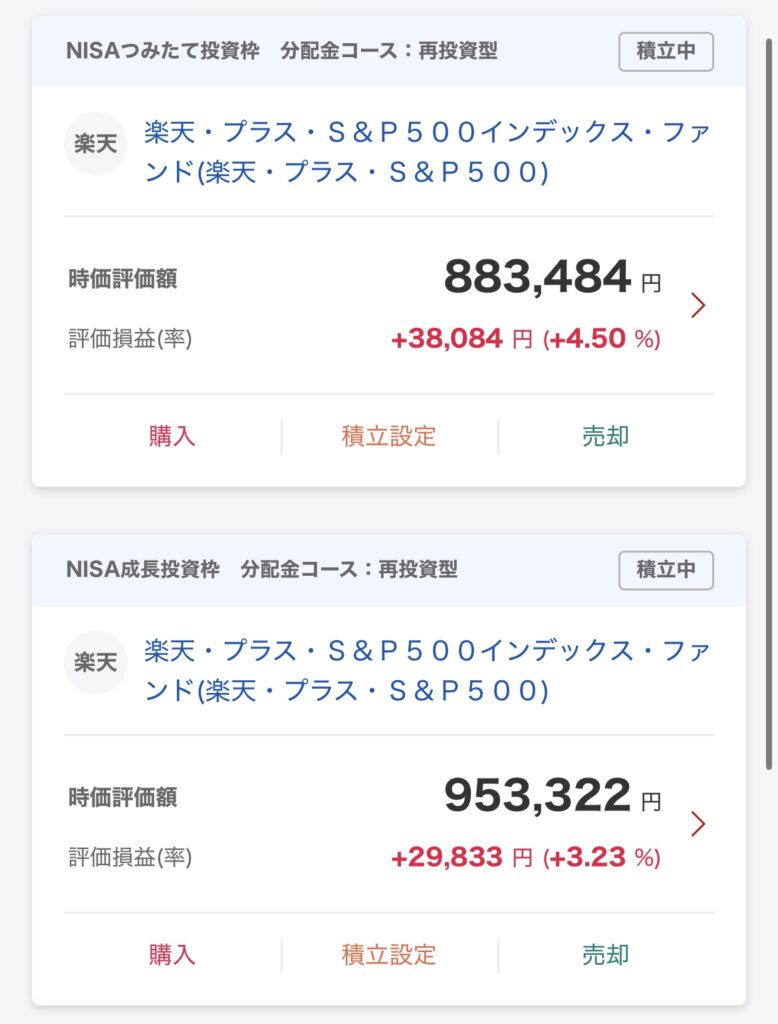Open the fund name link in the NISA成長投資枠 card
This screenshot has width=778, height=1024.
pos(427,671)
